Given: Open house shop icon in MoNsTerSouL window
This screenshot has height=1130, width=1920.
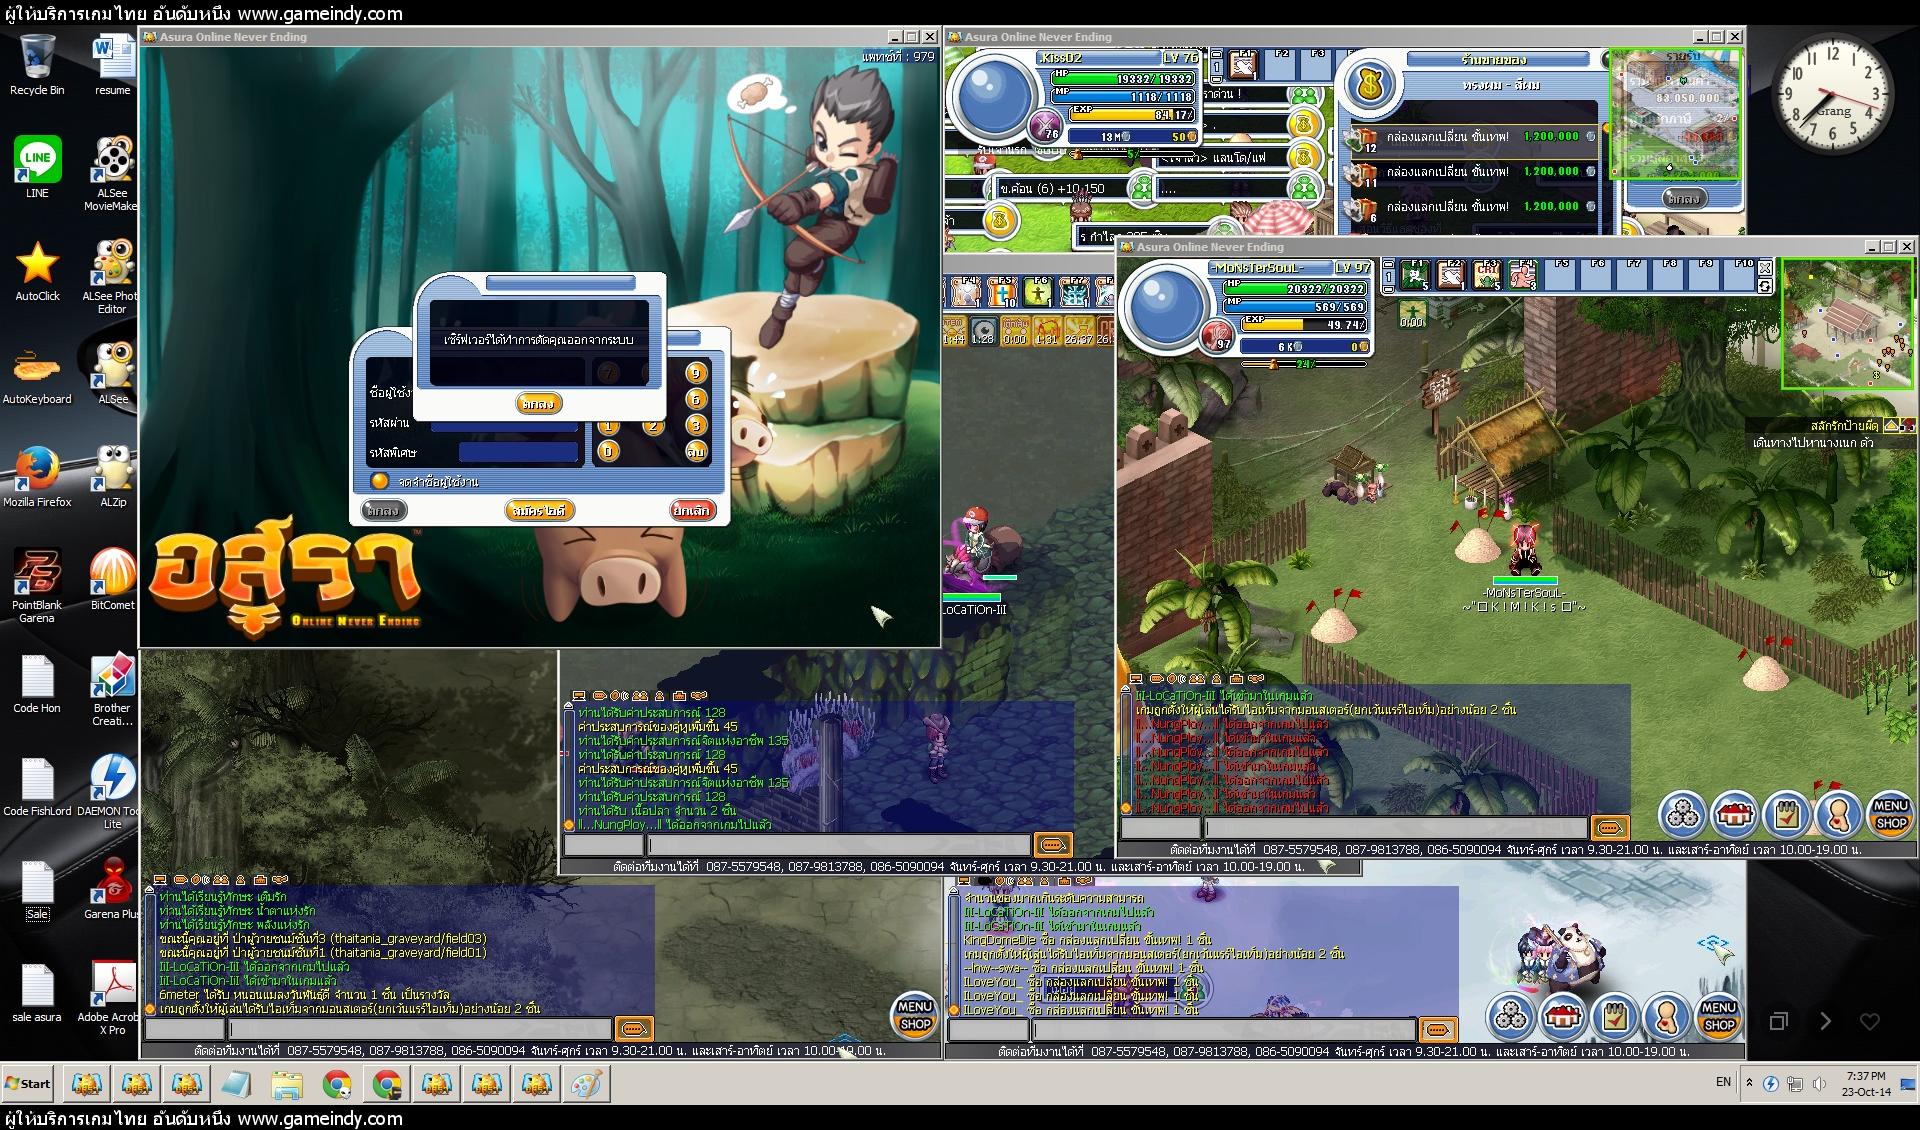Looking at the screenshot, I should pyautogui.click(x=1735, y=815).
